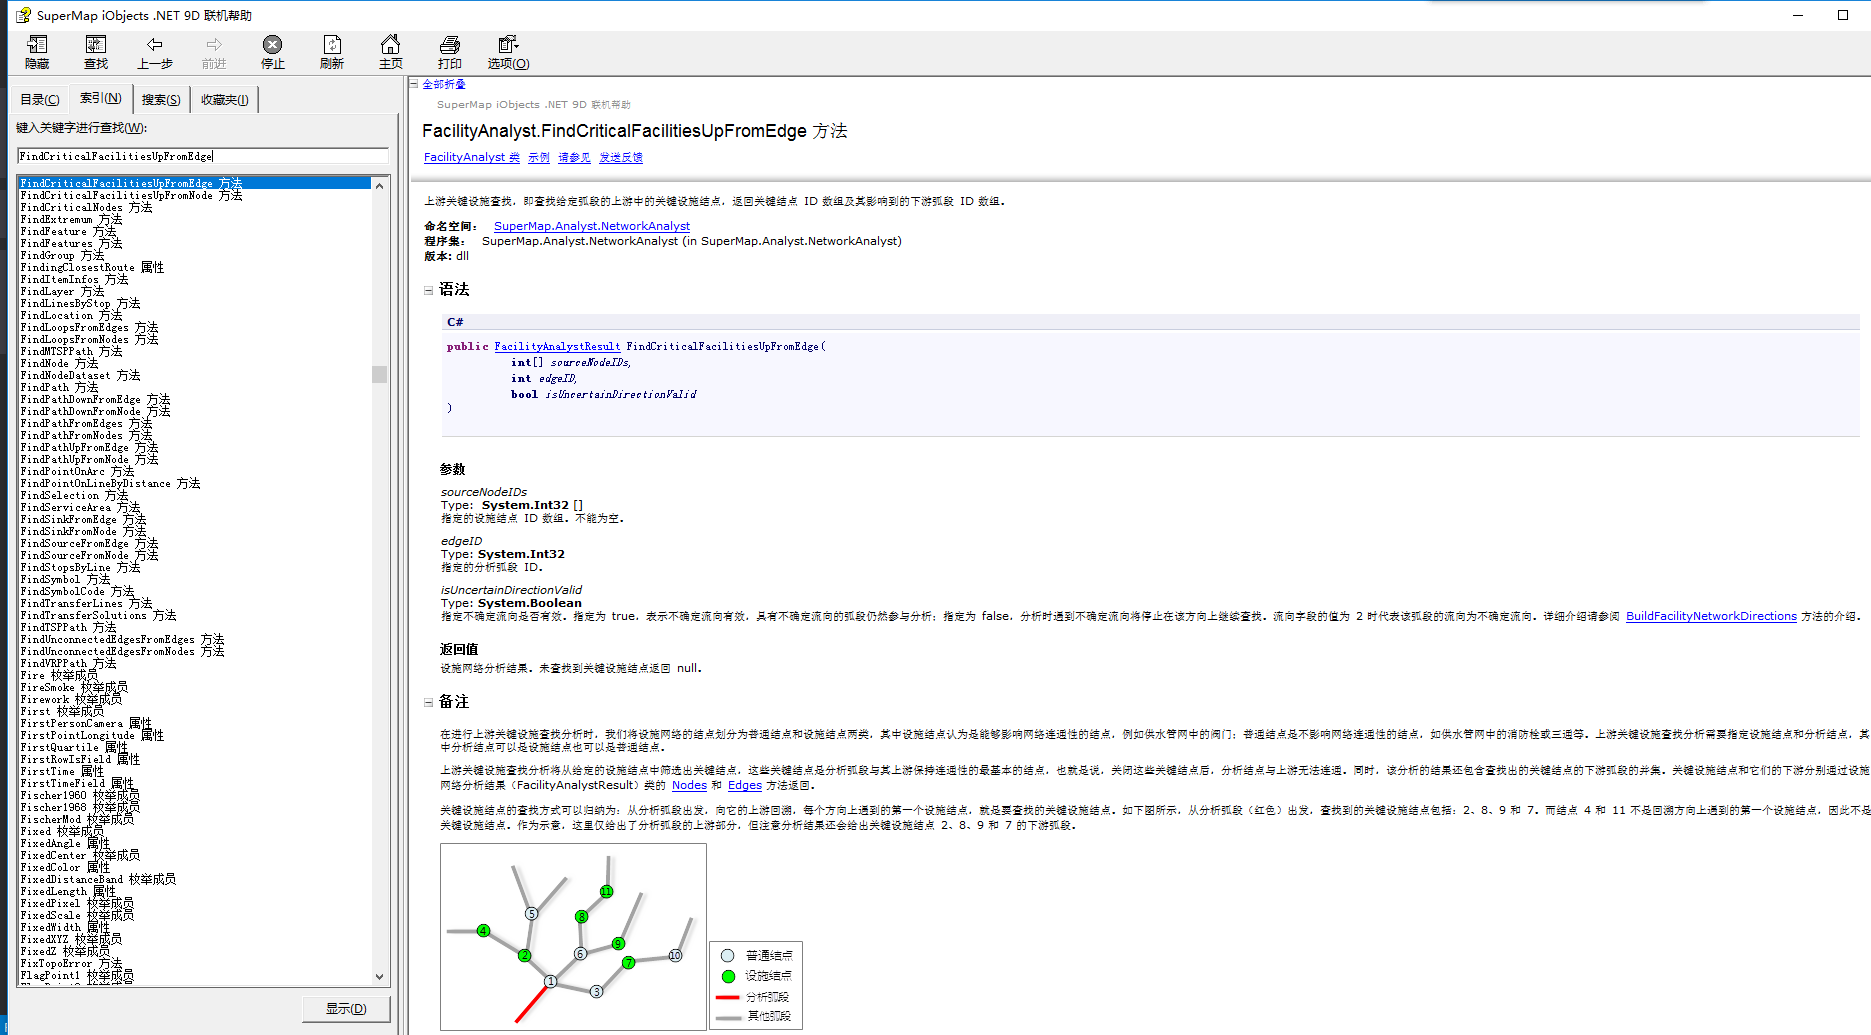The image size is (1871, 1035).
Task: Select FindVRPPath 方法 entry
Action: [68, 663]
